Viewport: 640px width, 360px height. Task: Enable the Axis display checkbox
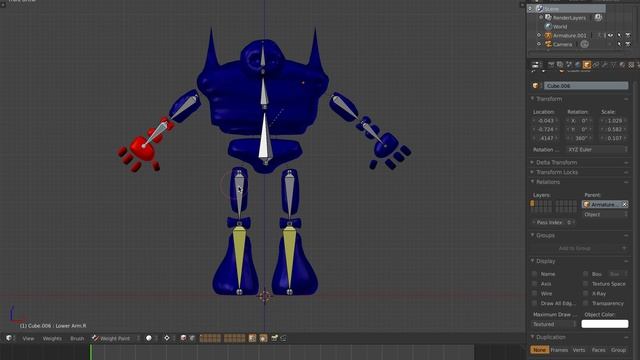[x=534, y=284]
